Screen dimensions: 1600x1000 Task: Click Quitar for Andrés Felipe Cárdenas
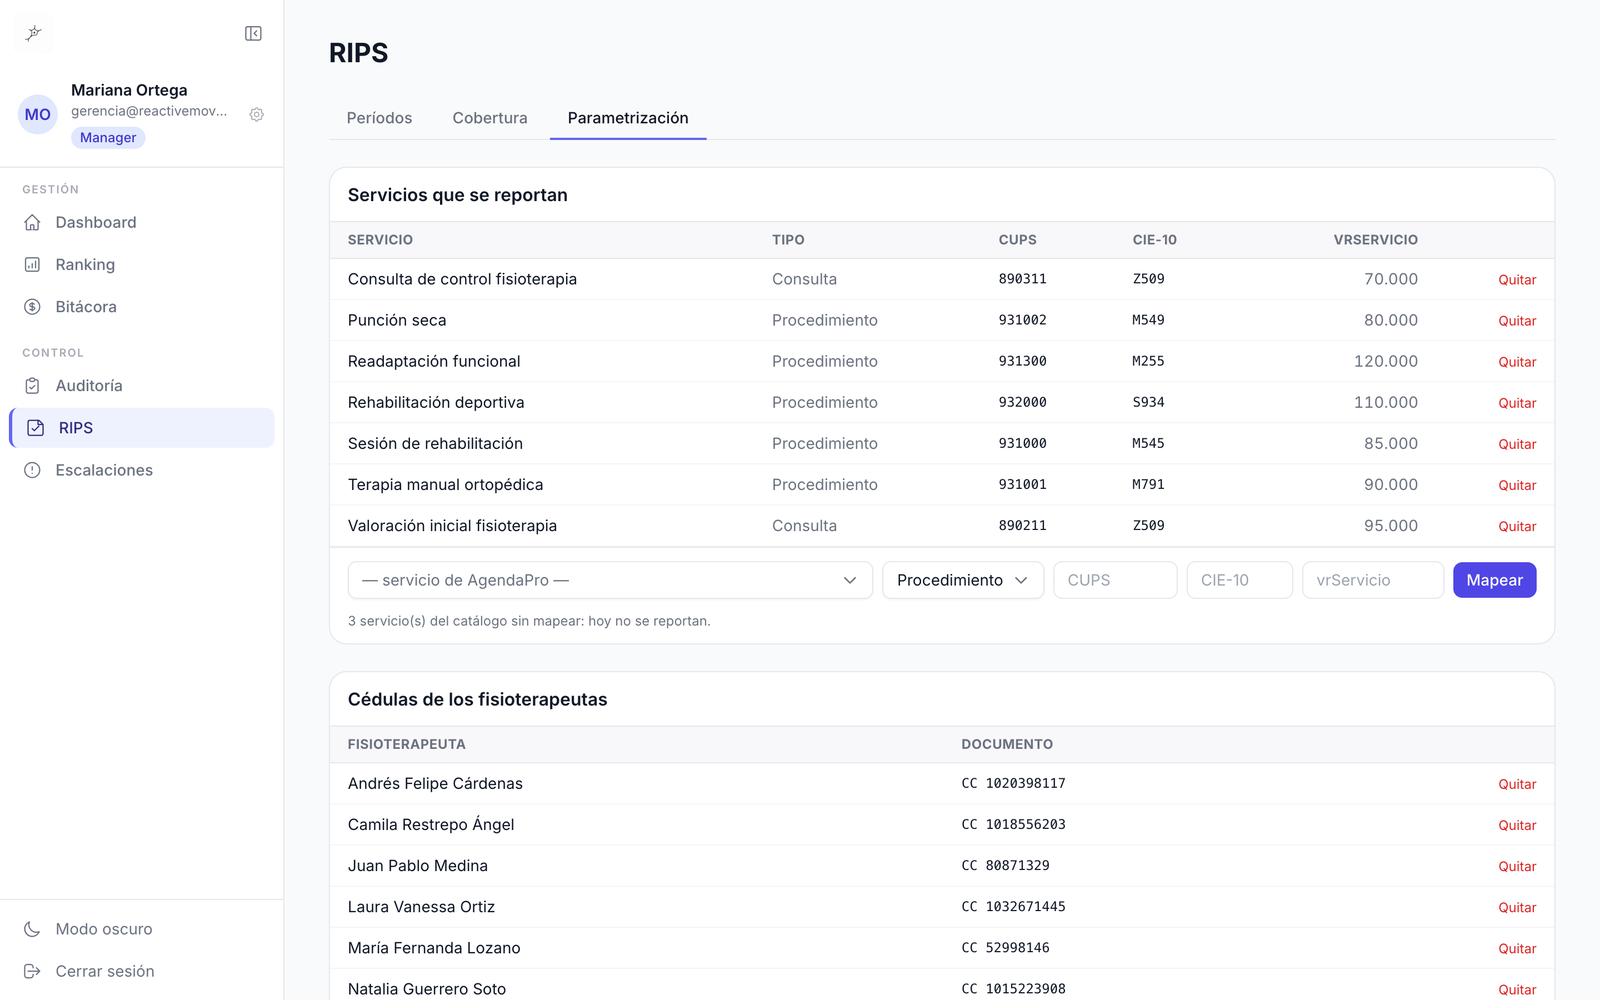(x=1517, y=784)
